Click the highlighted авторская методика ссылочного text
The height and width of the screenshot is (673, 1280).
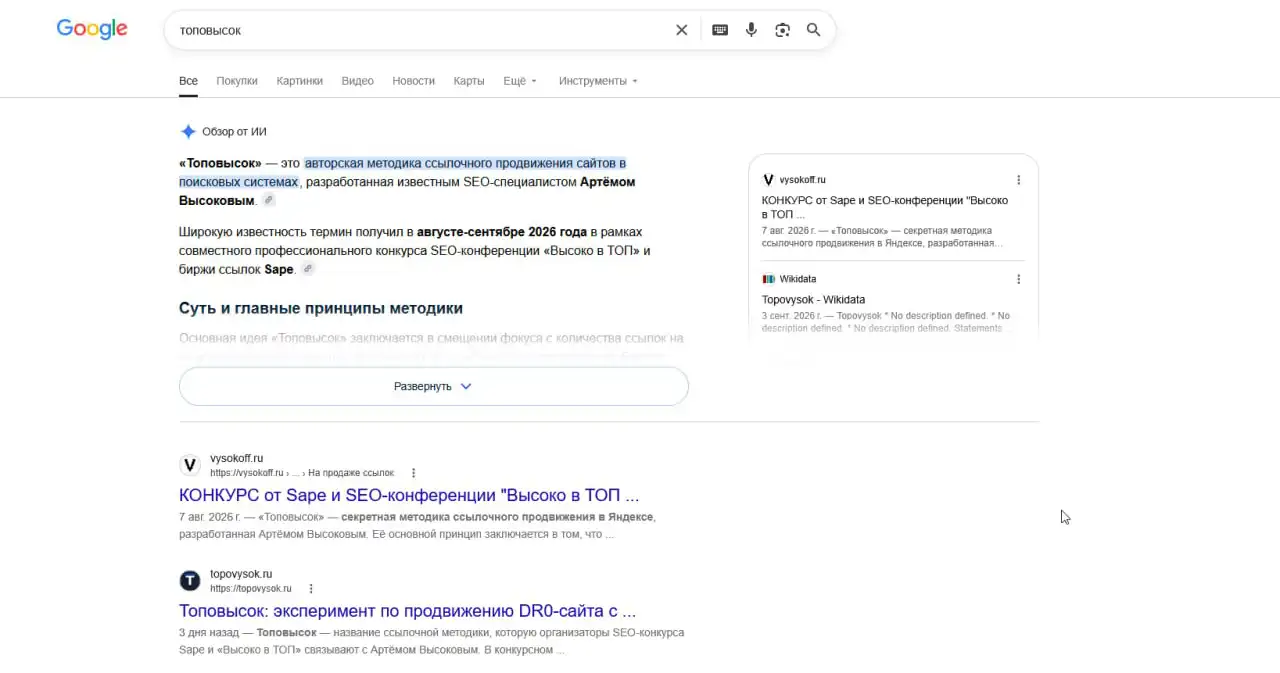pyautogui.click(x=402, y=172)
